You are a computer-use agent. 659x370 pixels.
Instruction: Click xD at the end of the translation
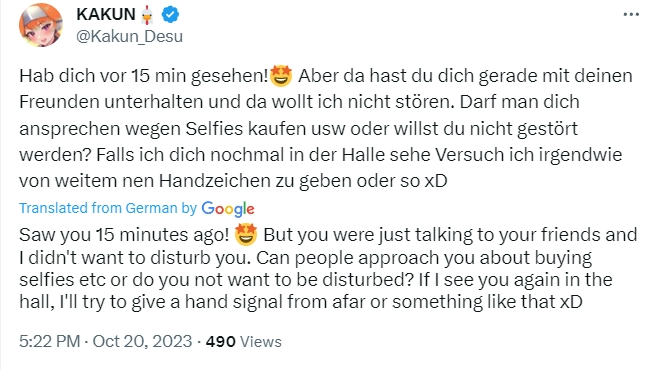tap(572, 302)
